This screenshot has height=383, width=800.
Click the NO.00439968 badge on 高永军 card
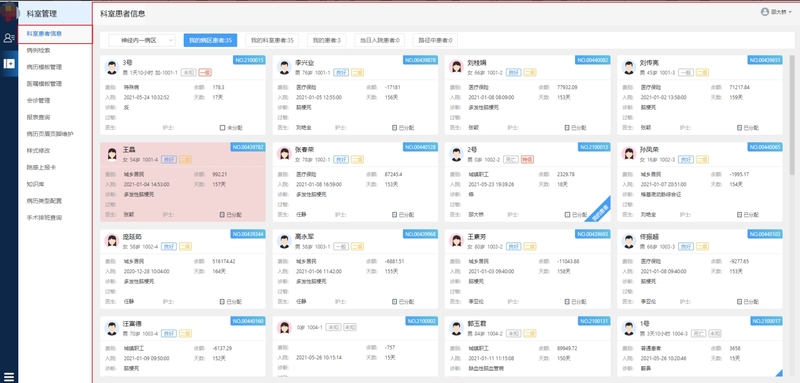(420, 234)
